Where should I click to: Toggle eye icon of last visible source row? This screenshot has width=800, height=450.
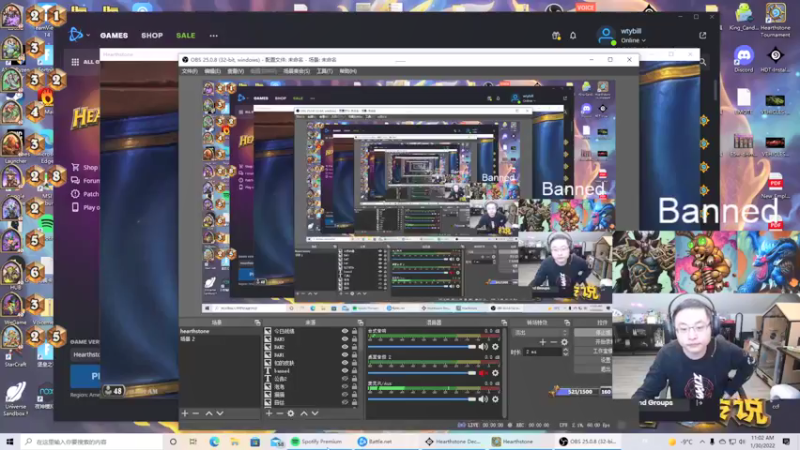click(x=345, y=403)
